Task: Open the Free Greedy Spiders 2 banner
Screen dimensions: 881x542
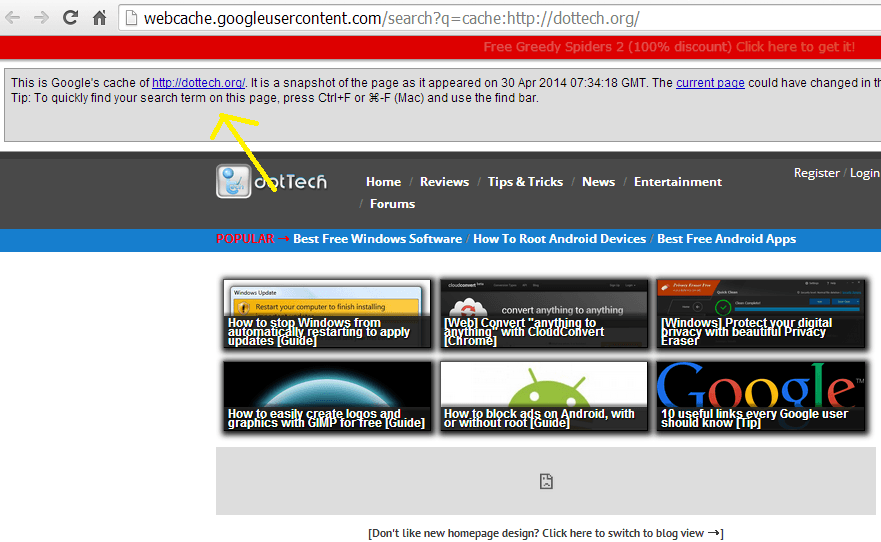Action: click(x=668, y=47)
